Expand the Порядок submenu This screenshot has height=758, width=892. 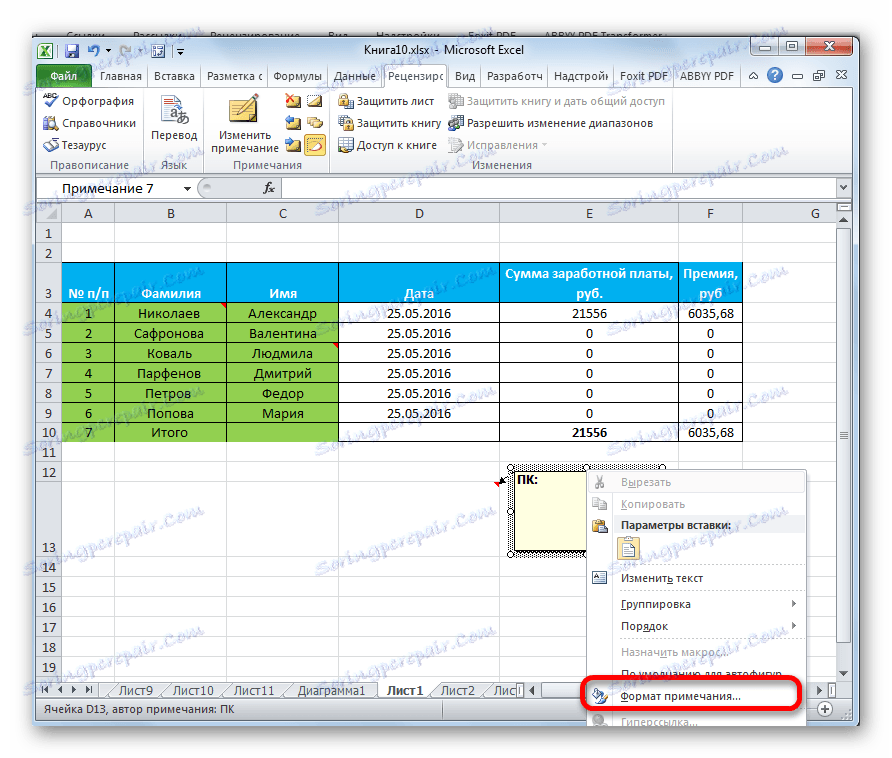click(697, 626)
